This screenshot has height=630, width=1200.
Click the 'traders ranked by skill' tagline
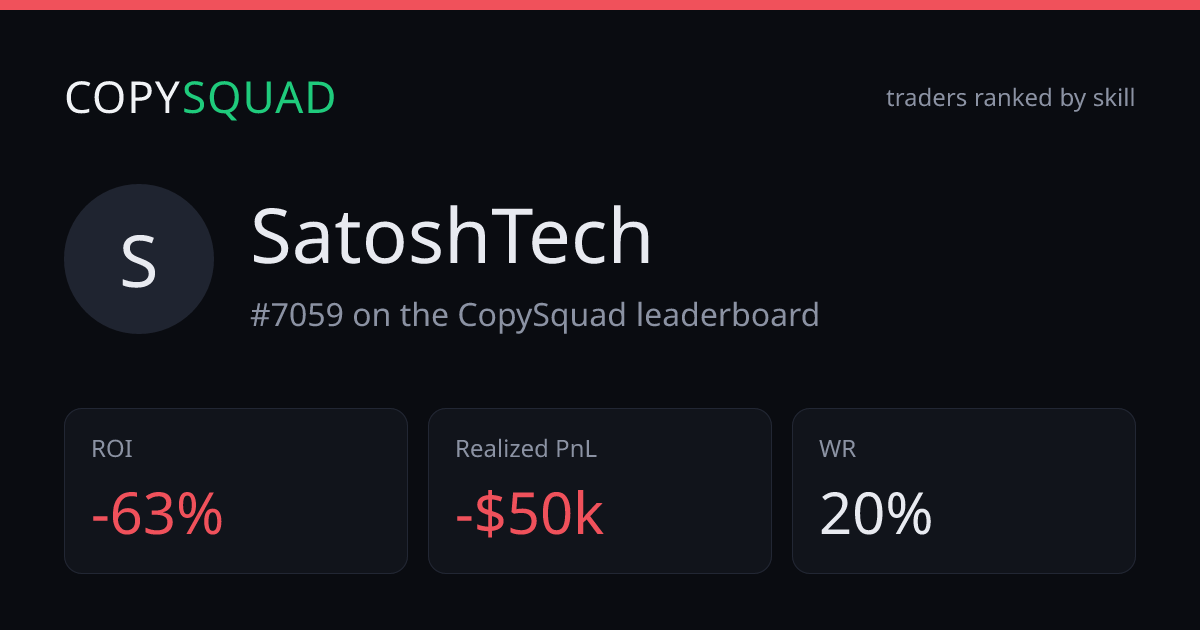pos(1010,98)
